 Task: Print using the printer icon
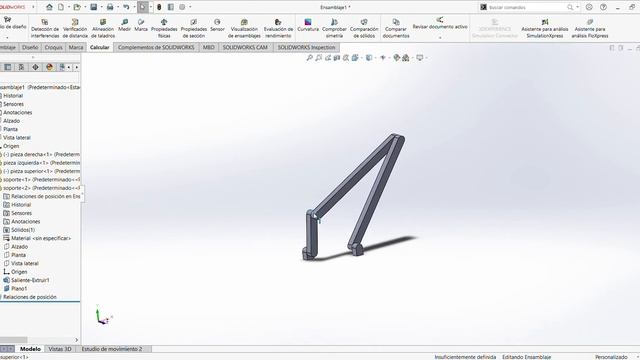tap(110, 7)
